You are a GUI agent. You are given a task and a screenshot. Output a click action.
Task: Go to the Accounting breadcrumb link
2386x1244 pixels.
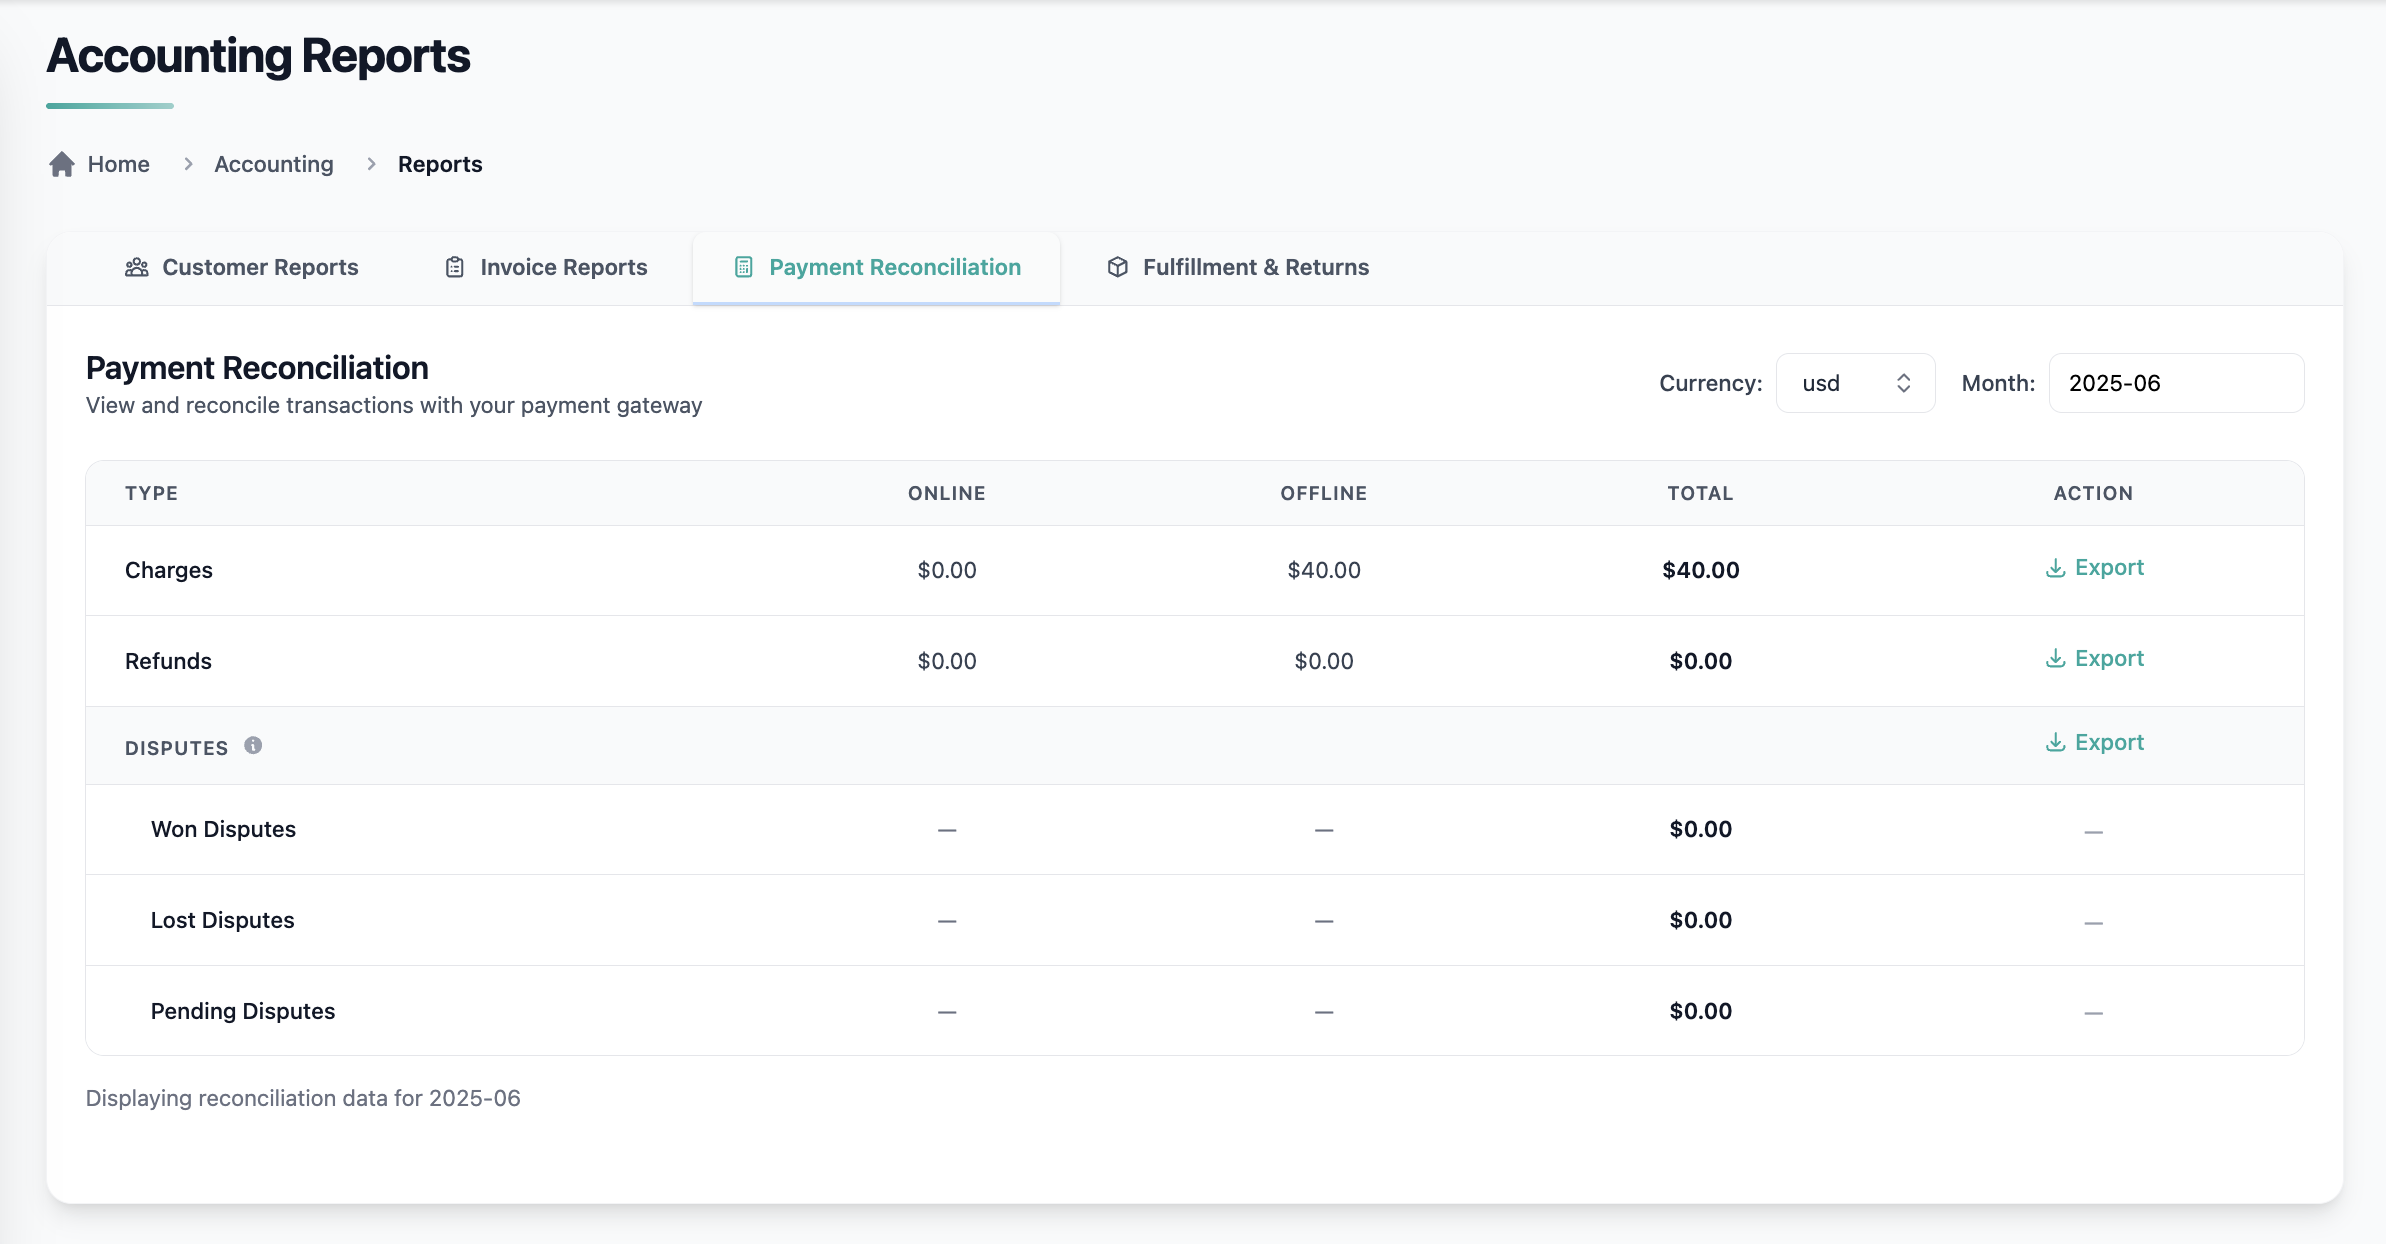click(x=274, y=164)
